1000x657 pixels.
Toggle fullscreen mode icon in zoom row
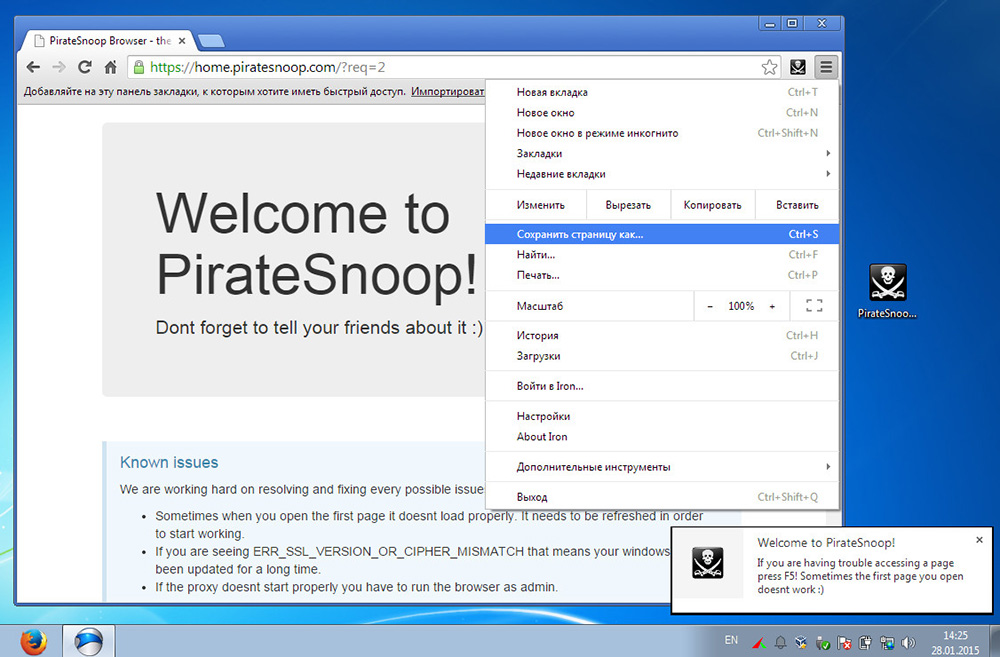[814, 306]
